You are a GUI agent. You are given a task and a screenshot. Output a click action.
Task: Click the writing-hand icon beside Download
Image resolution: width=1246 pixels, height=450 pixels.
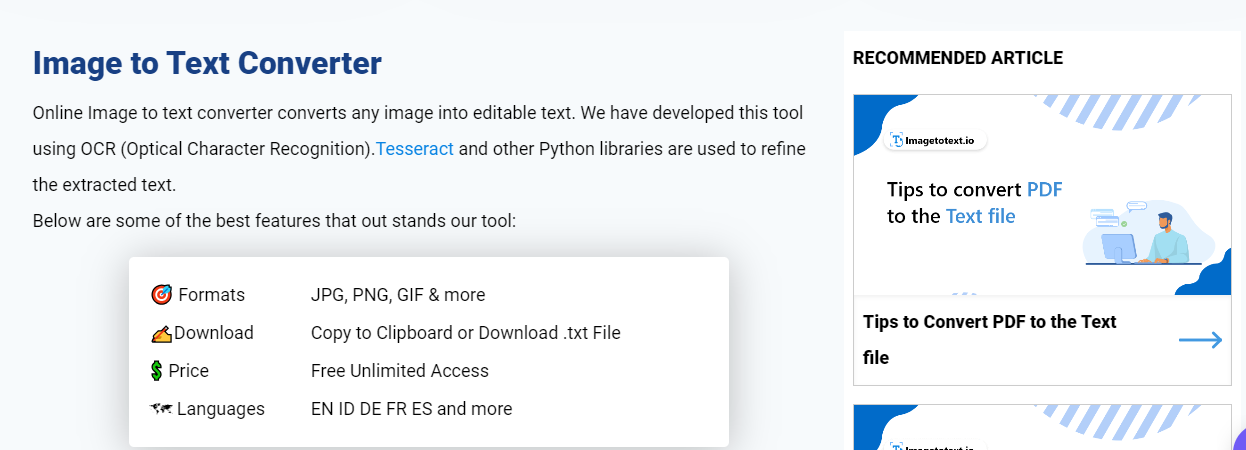point(162,333)
